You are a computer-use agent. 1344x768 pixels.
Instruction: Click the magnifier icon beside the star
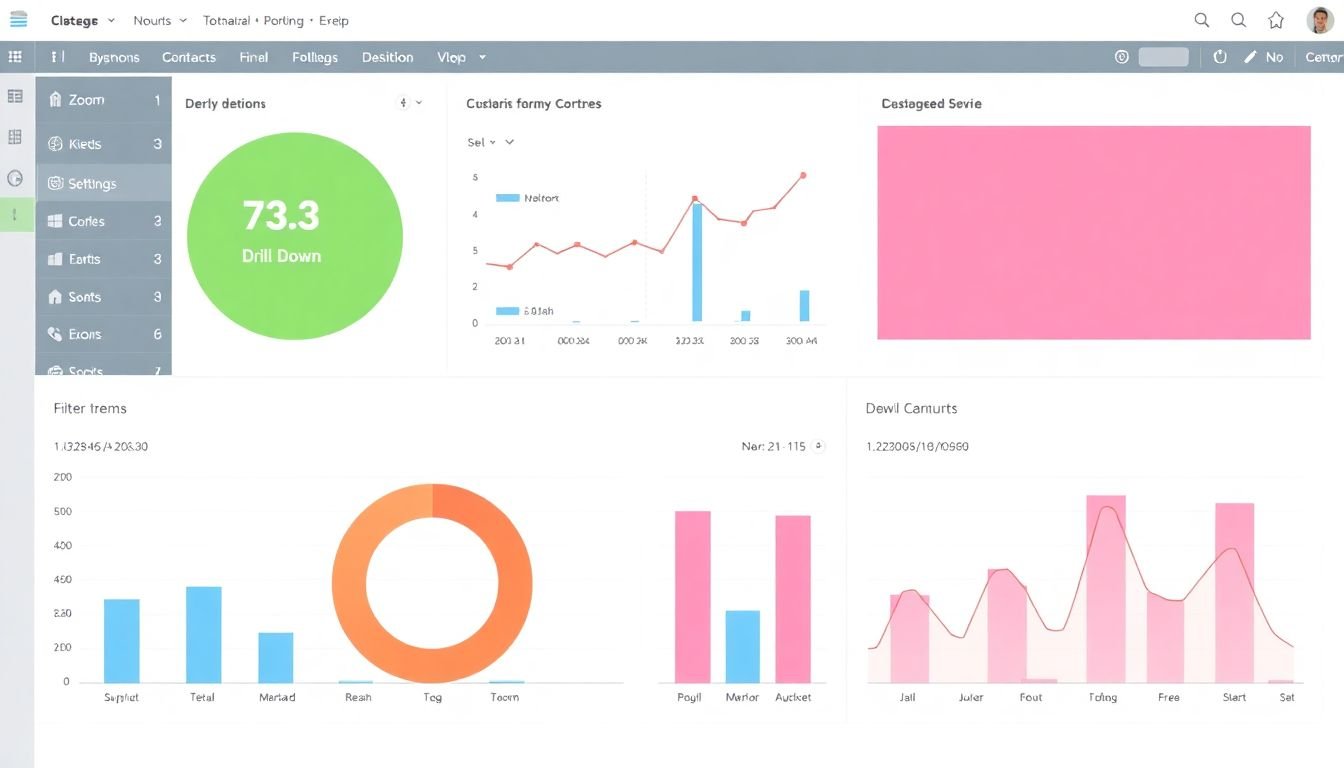click(x=1239, y=20)
